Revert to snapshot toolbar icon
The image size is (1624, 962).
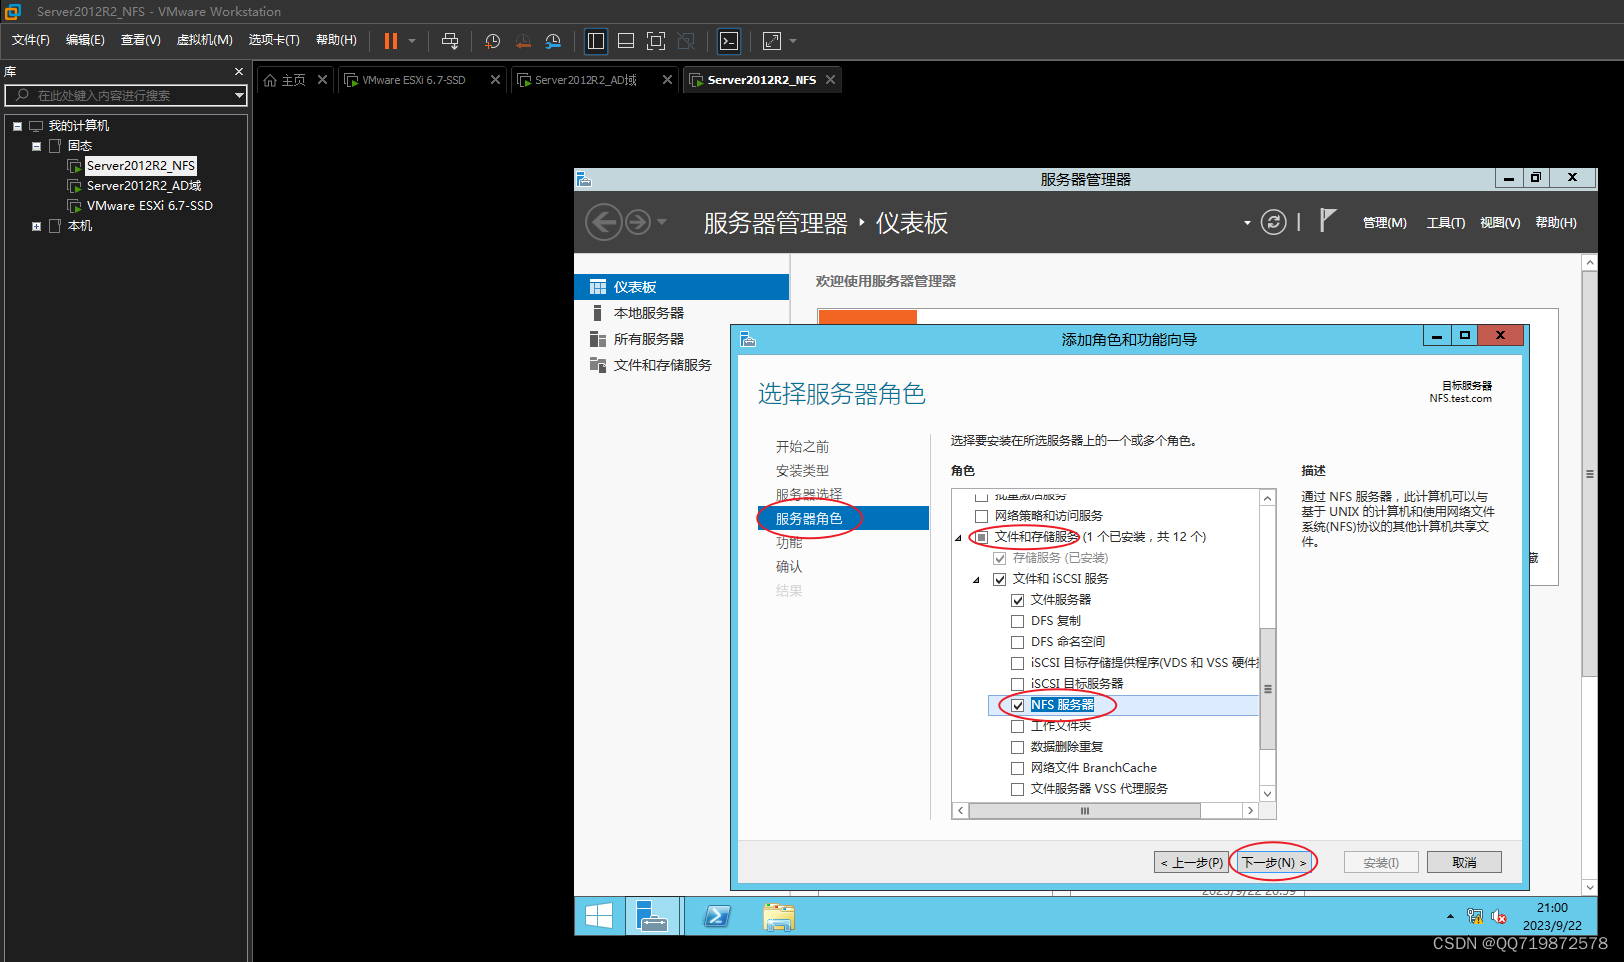(x=523, y=41)
